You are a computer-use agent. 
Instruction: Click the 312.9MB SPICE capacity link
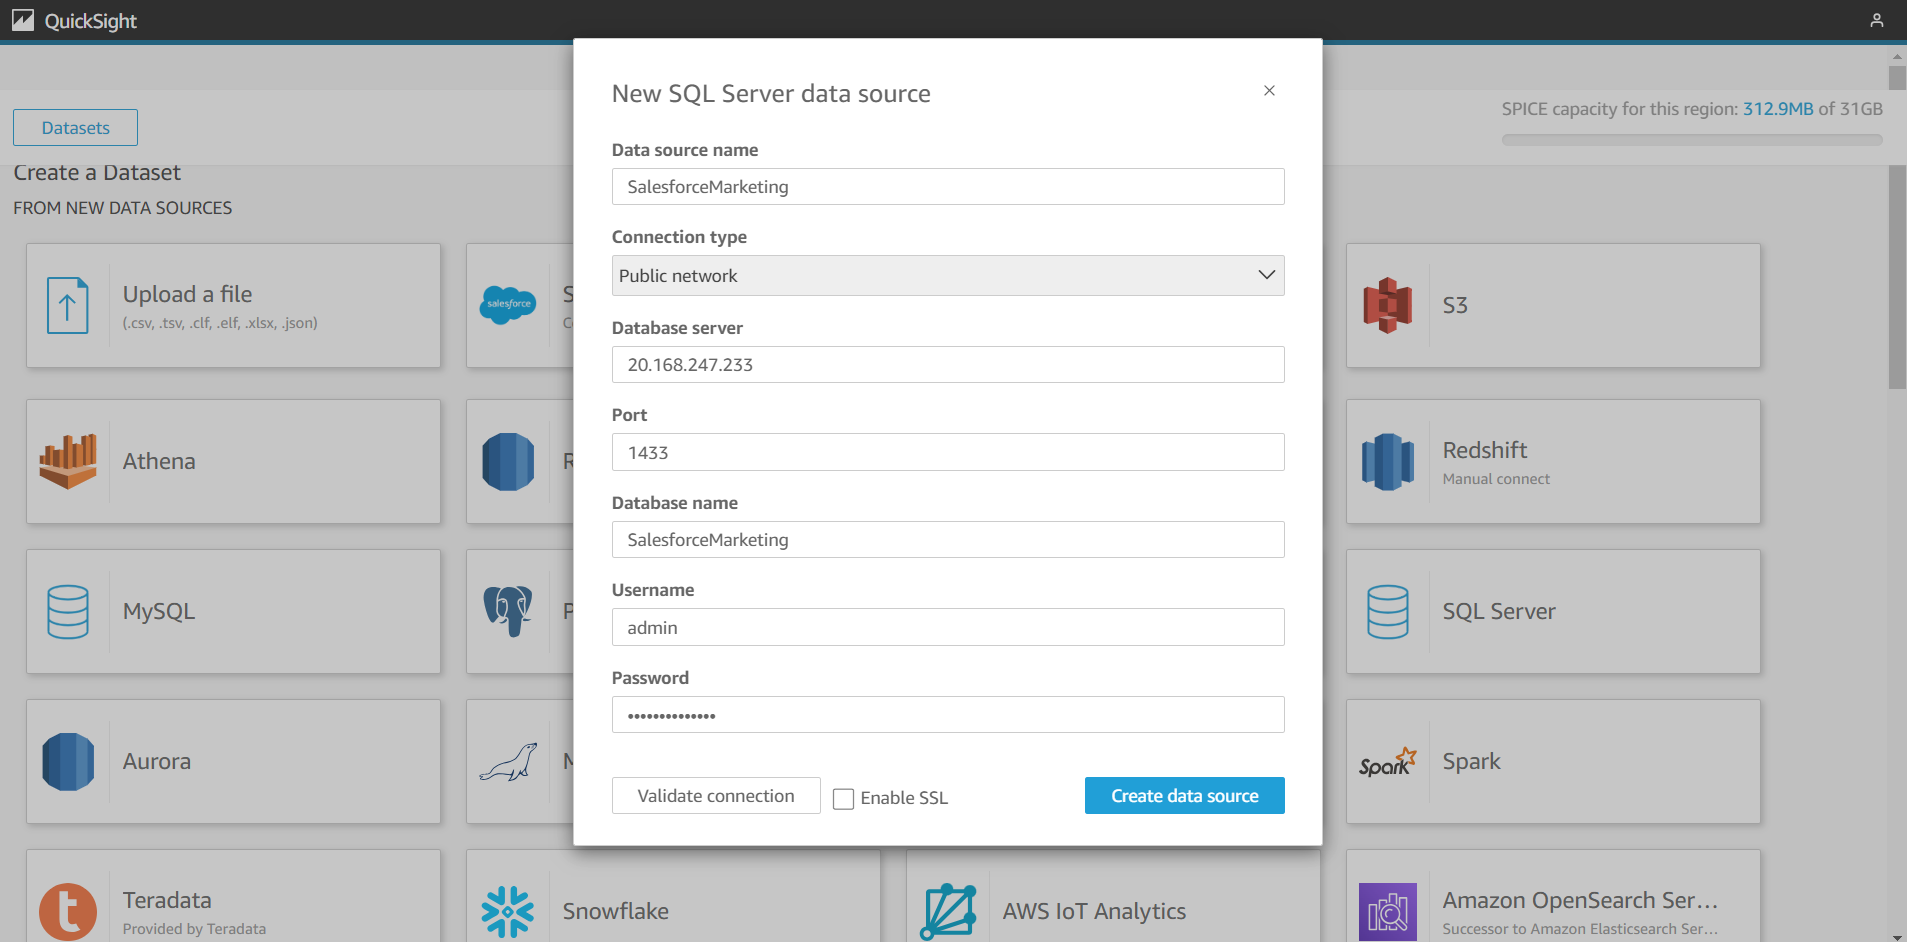click(1778, 109)
